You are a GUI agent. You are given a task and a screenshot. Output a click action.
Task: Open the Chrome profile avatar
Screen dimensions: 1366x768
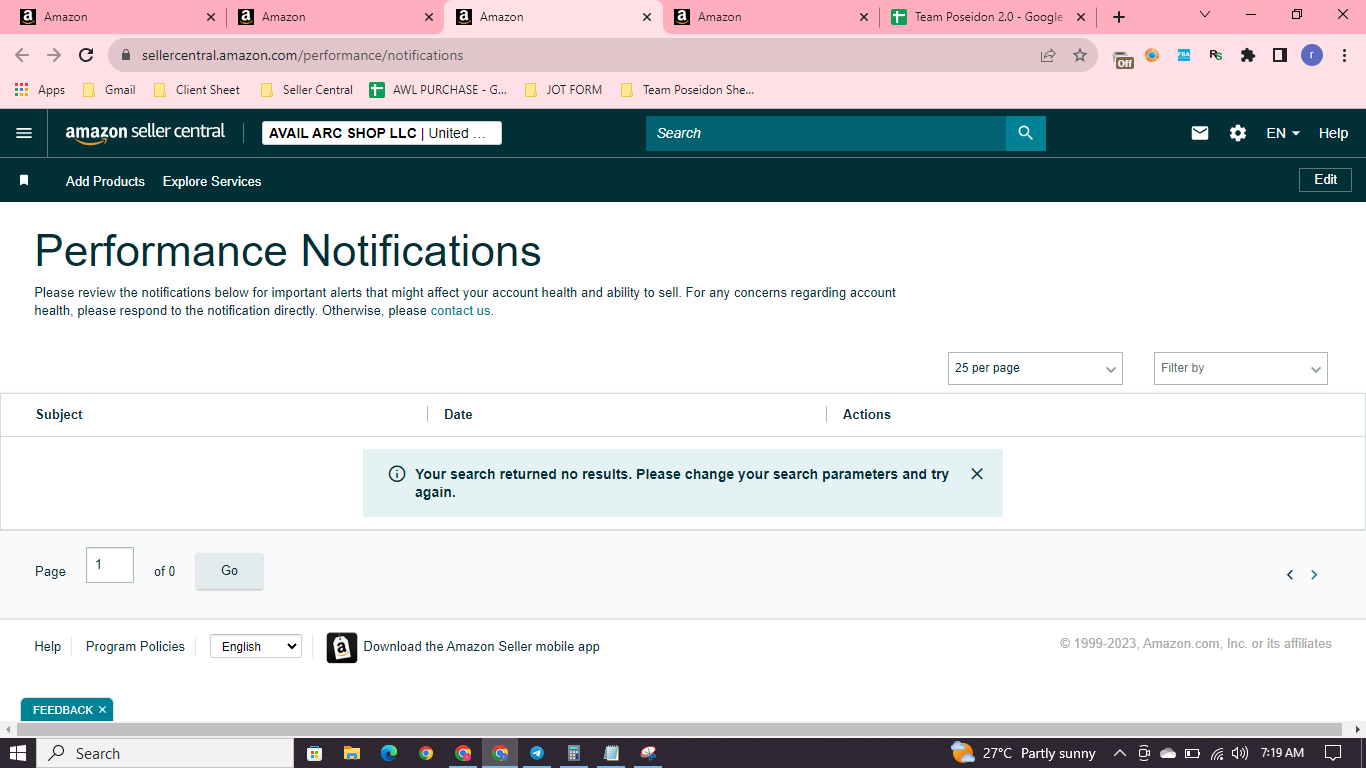pos(1312,55)
